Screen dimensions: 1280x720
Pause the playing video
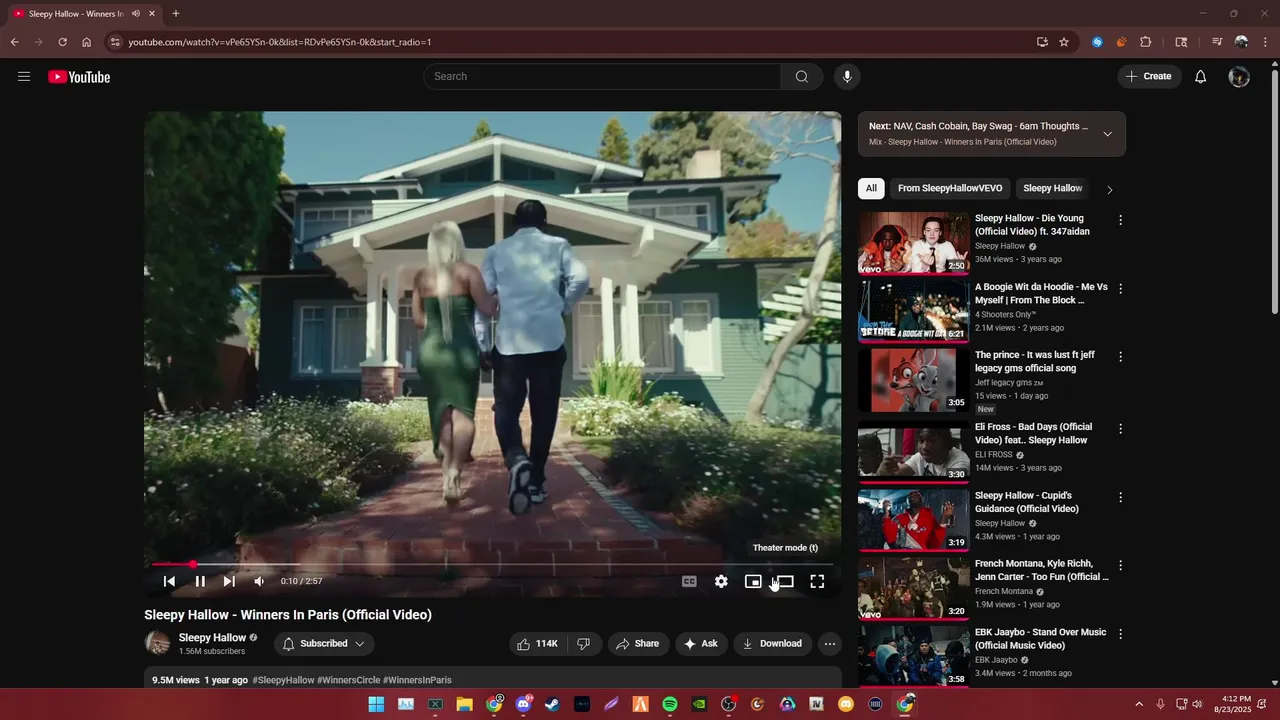(200, 581)
